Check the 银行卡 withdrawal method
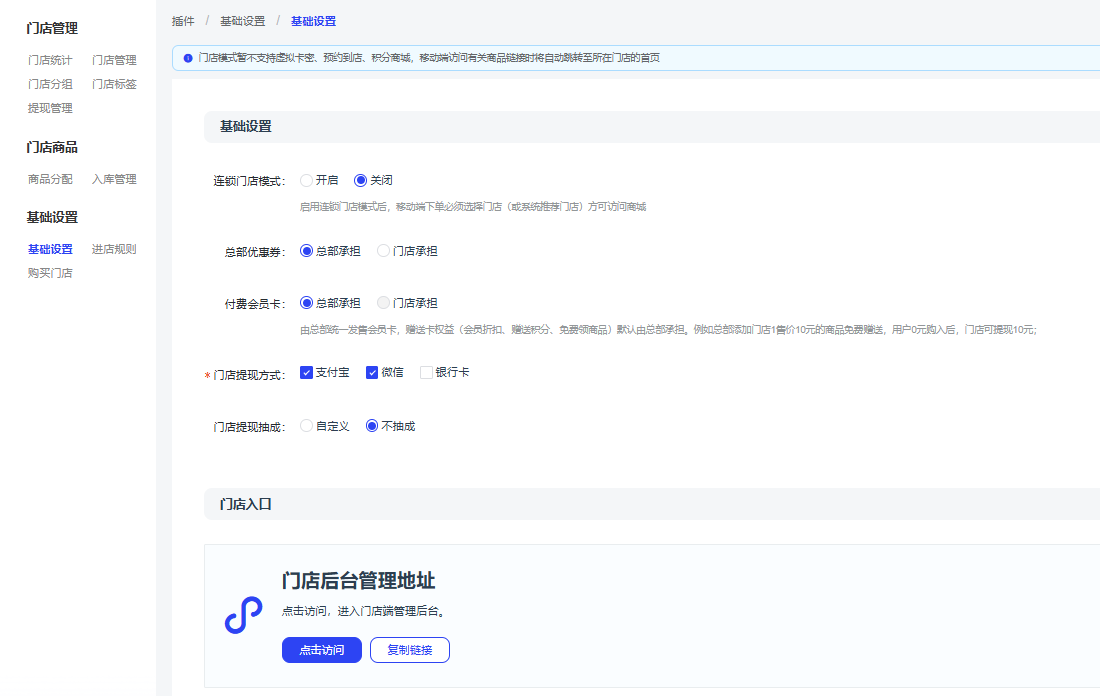Screen dimensions: 1100x696 click(426, 373)
